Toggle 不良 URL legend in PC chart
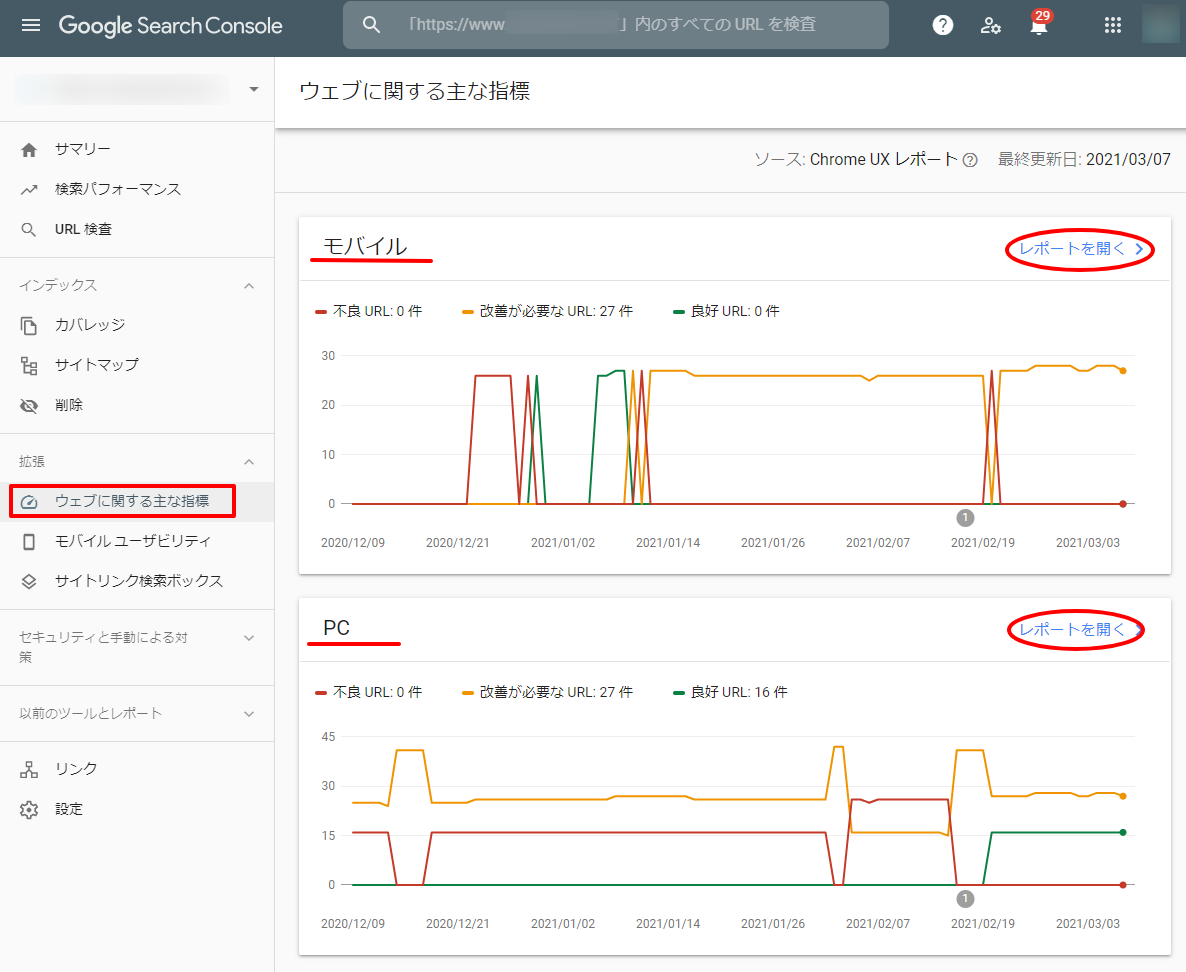Viewport: 1186px width, 972px height. tap(368, 693)
